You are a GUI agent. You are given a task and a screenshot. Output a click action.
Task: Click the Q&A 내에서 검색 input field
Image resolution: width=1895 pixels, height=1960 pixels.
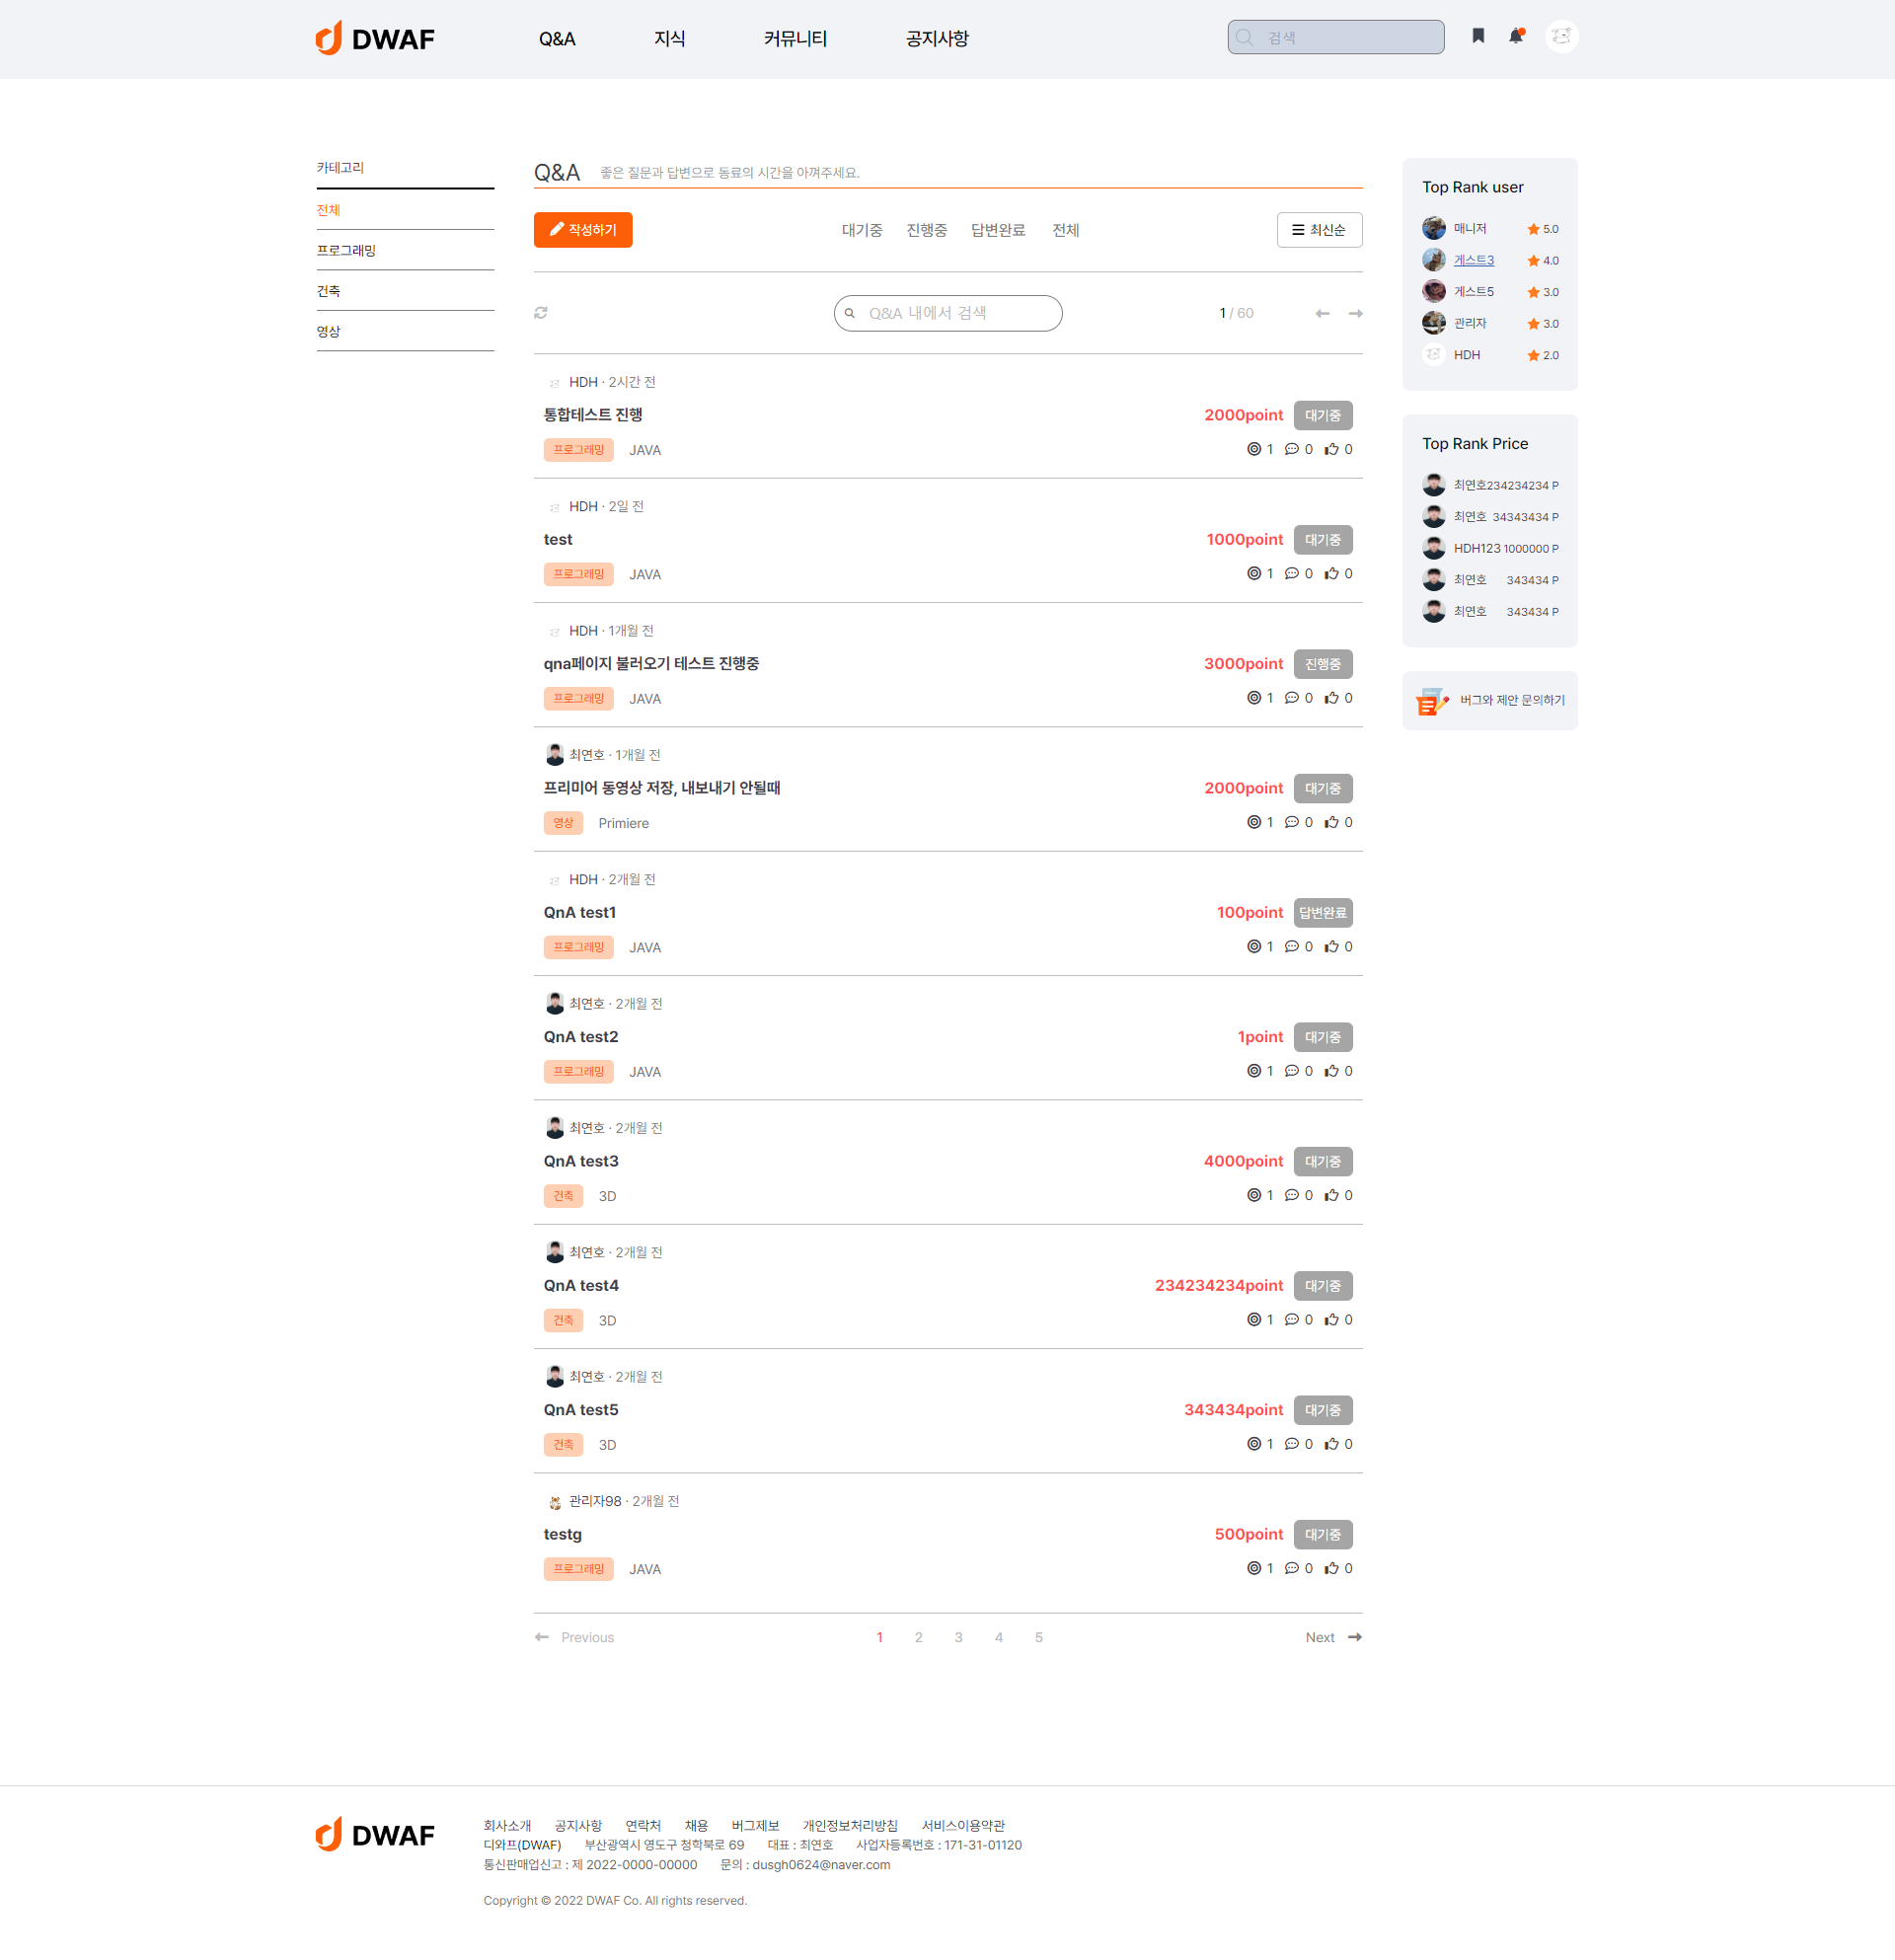(948, 313)
